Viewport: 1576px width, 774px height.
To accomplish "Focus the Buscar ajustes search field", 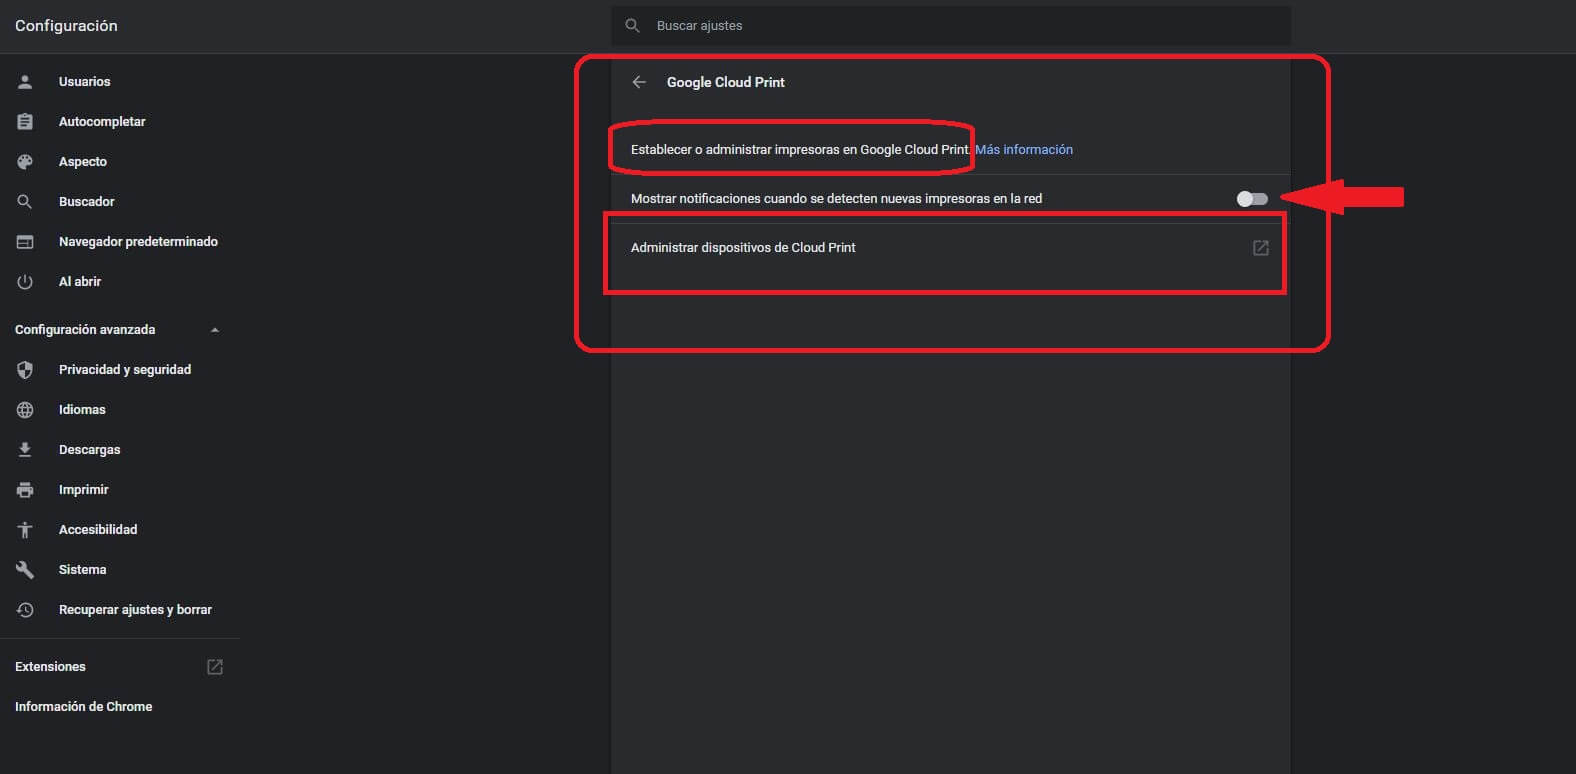I will point(950,26).
